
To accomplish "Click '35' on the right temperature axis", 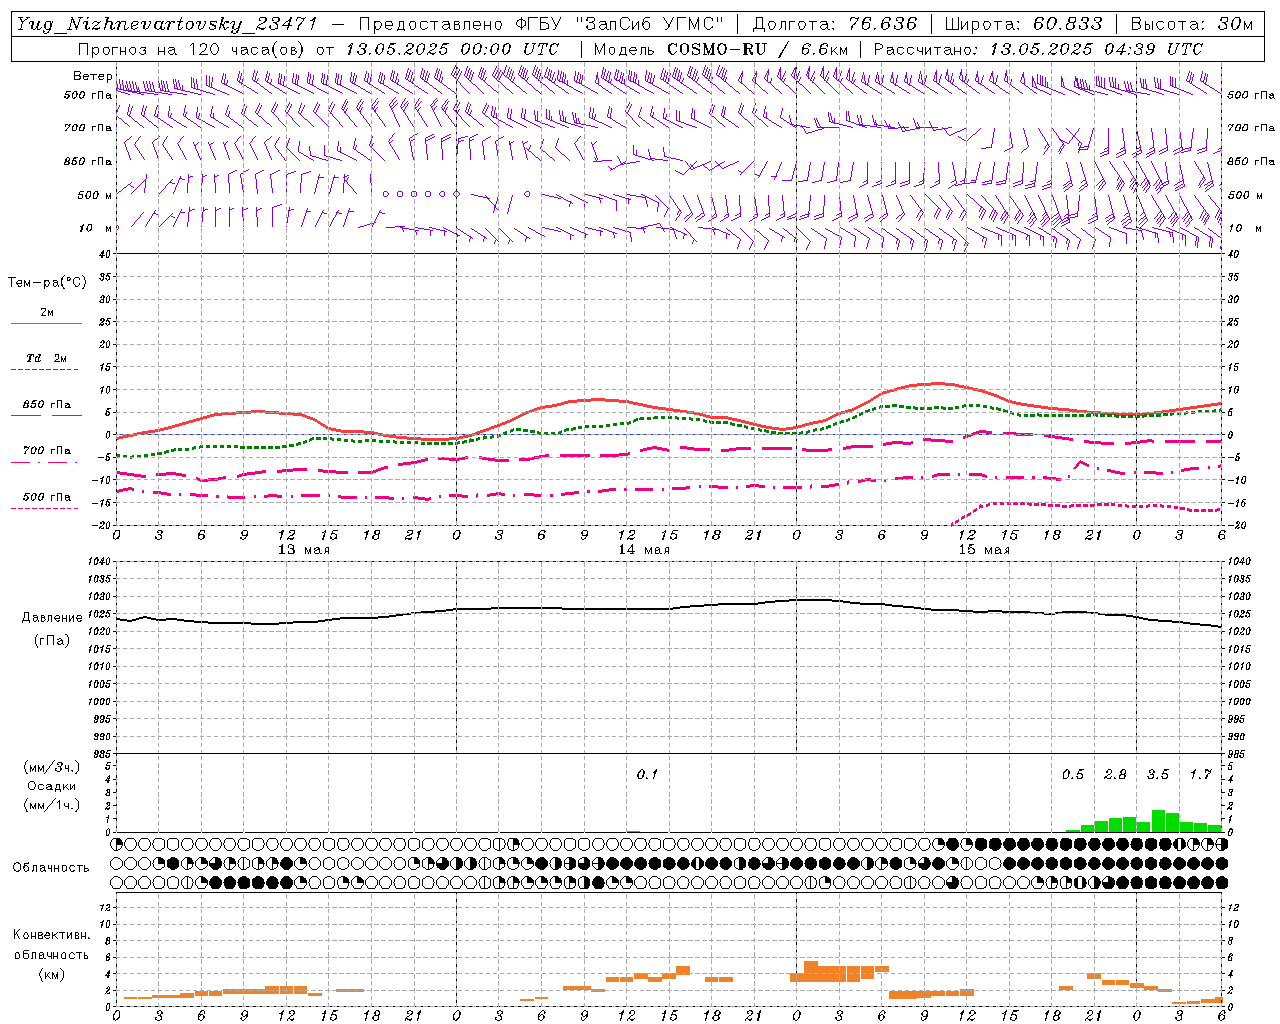I will [1233, 277].
